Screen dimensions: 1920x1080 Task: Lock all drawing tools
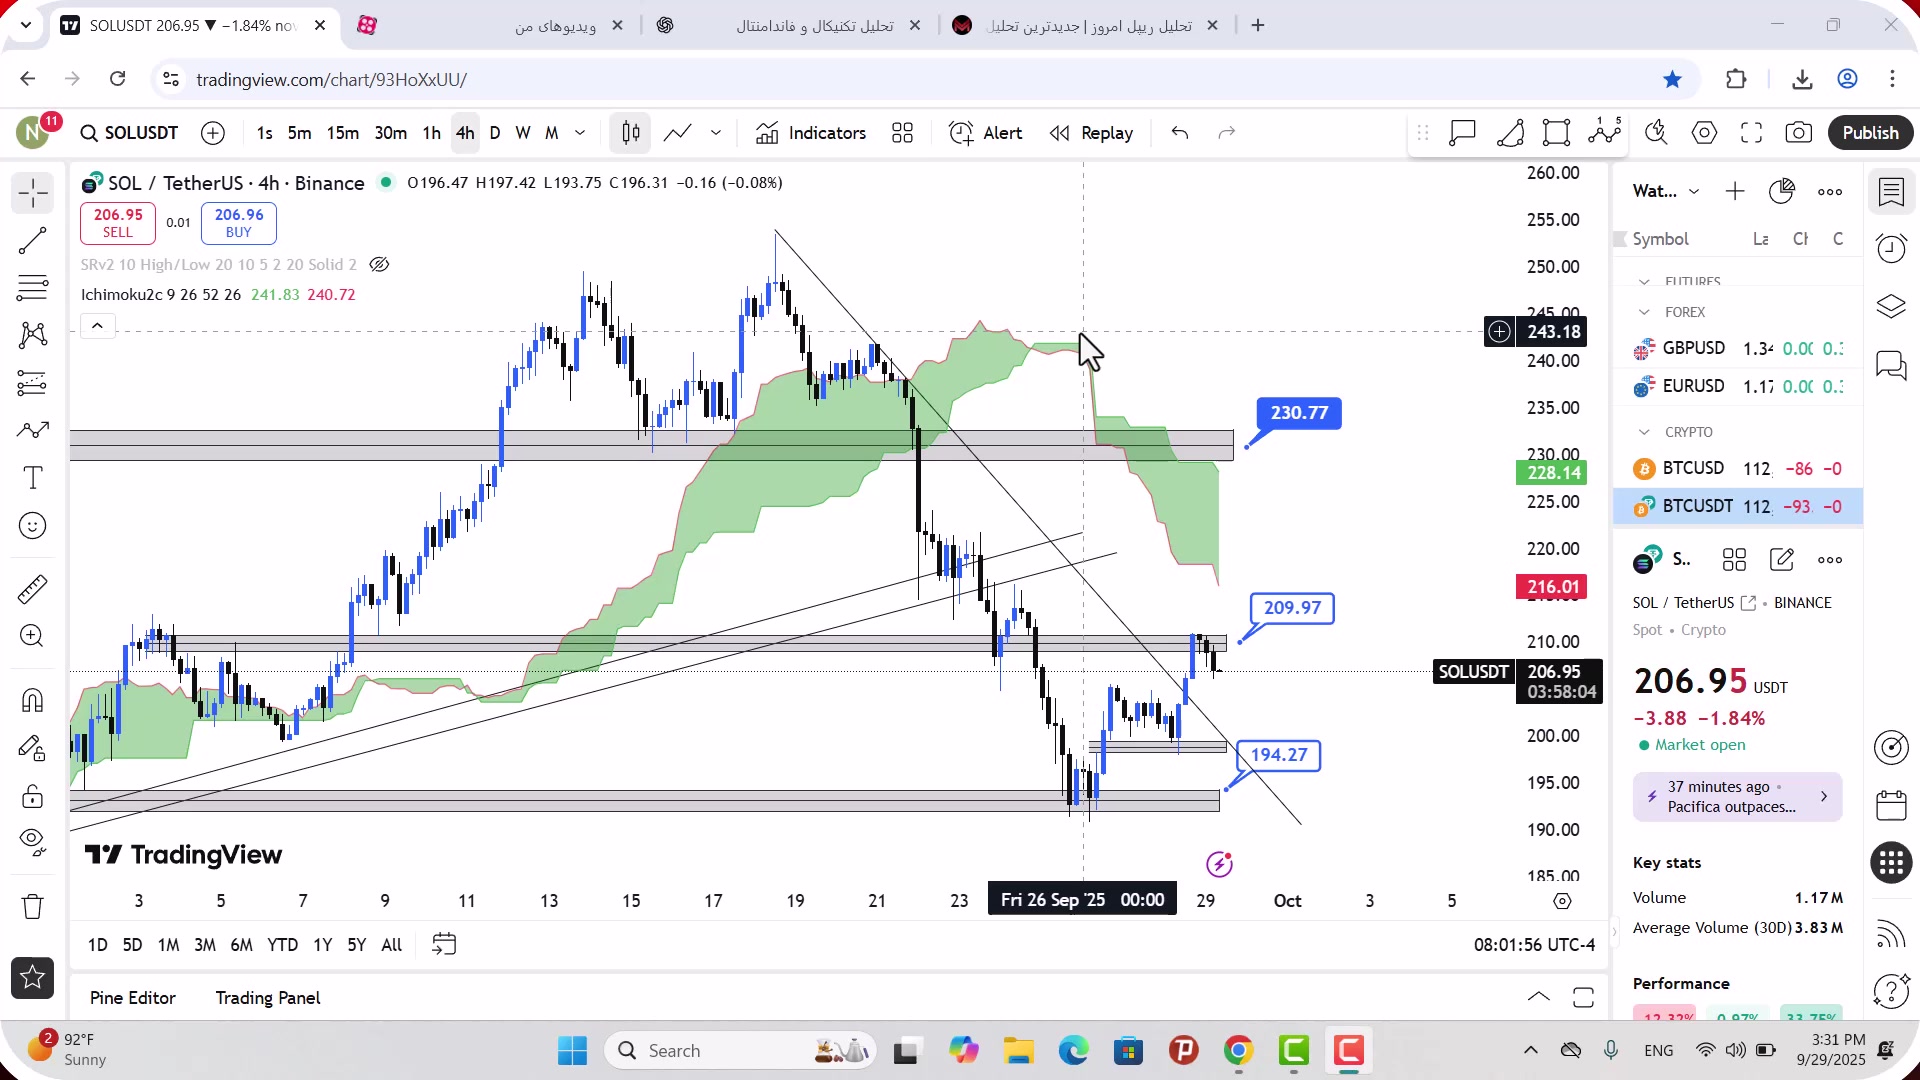[33, 796]
